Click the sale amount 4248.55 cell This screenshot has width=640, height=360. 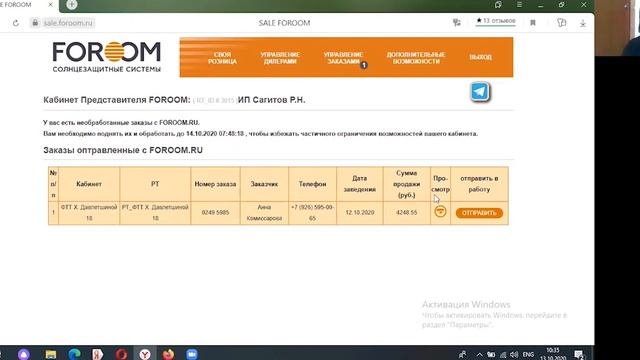click(407, 213)
